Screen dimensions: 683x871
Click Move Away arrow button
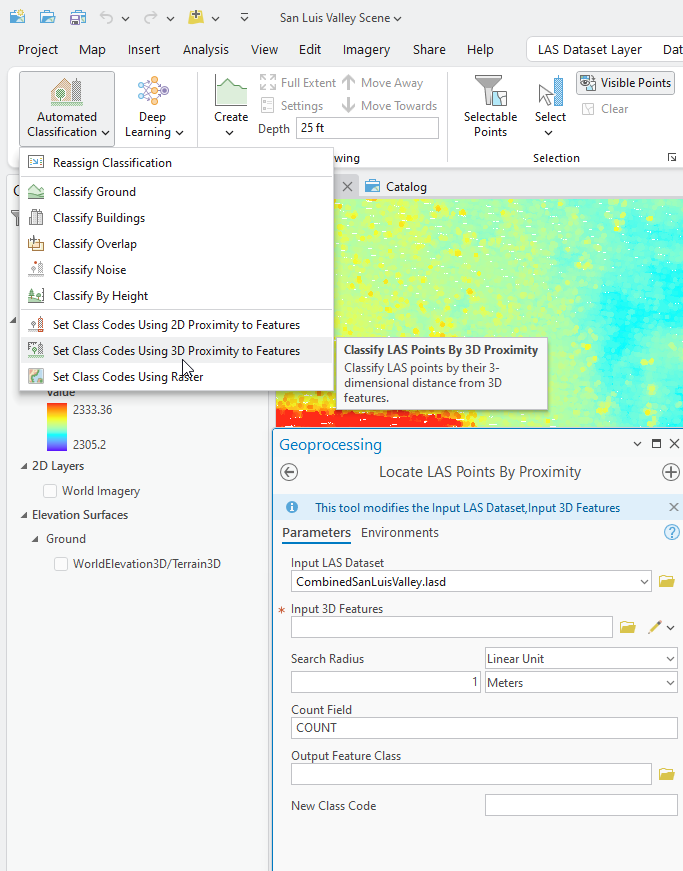pyautogui.click(x=383, y=83)
